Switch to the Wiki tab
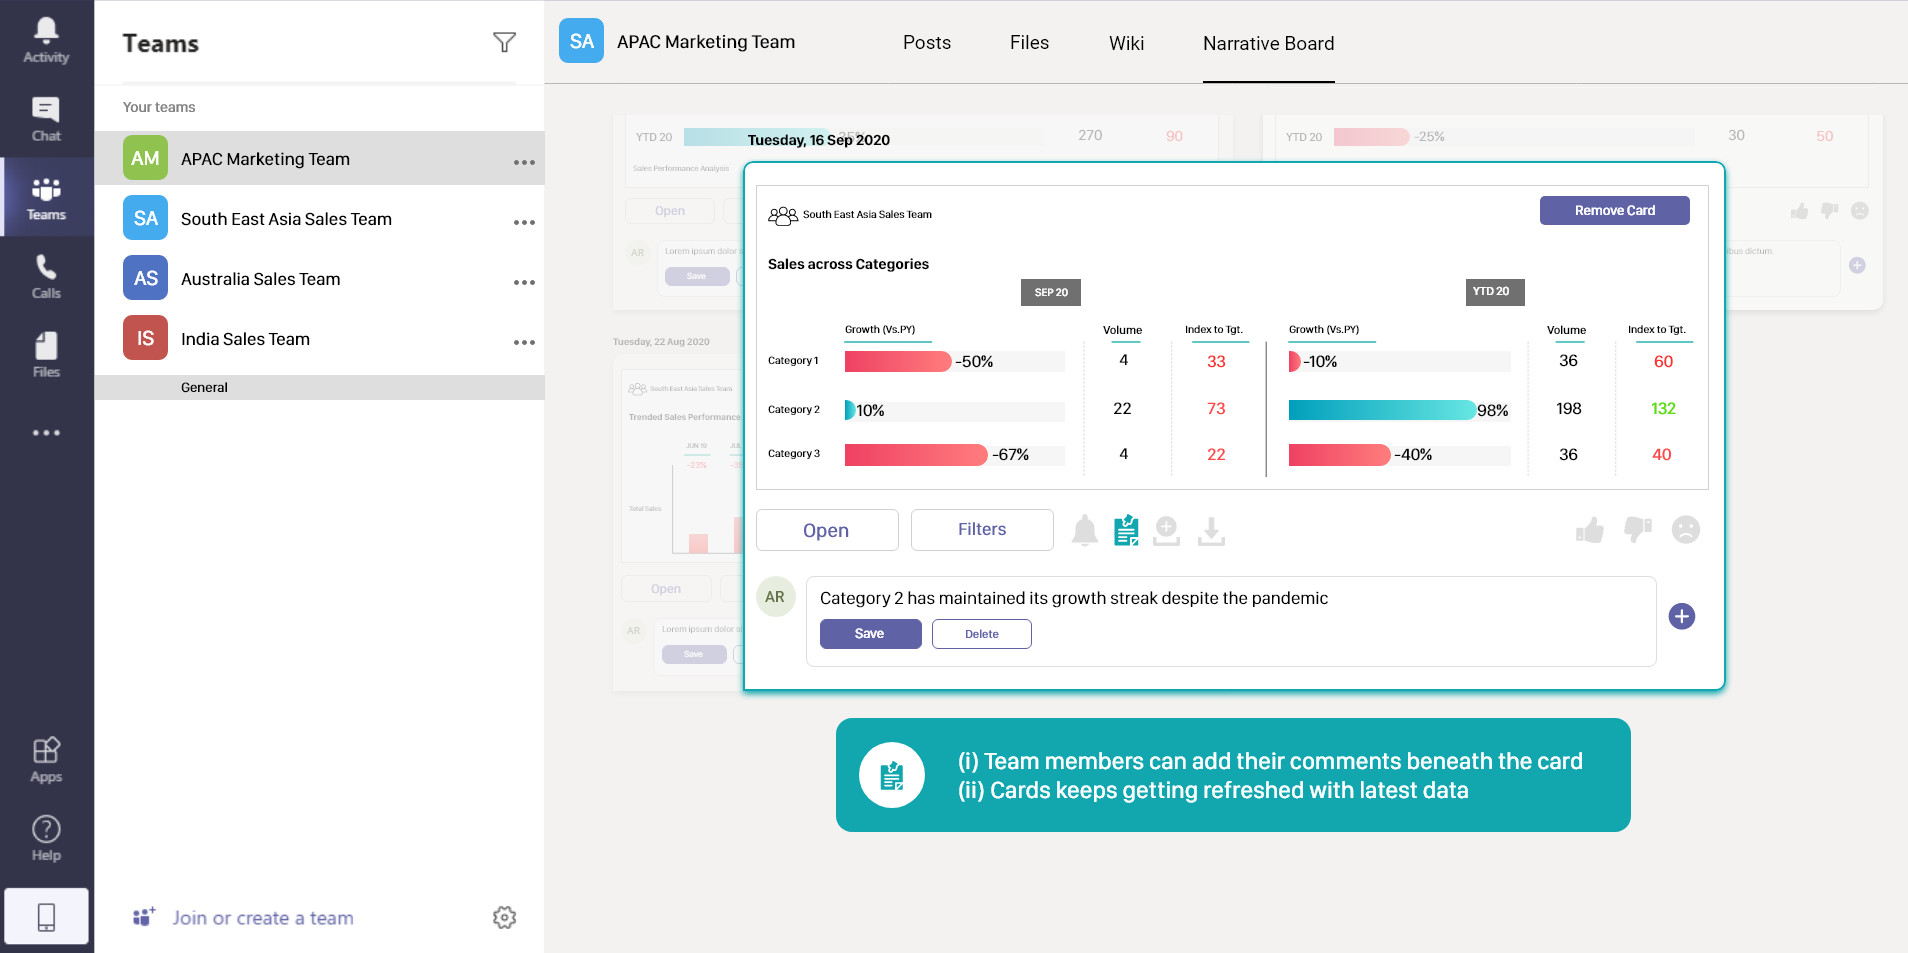The image size is (1908, 953). pos(1126,43)
